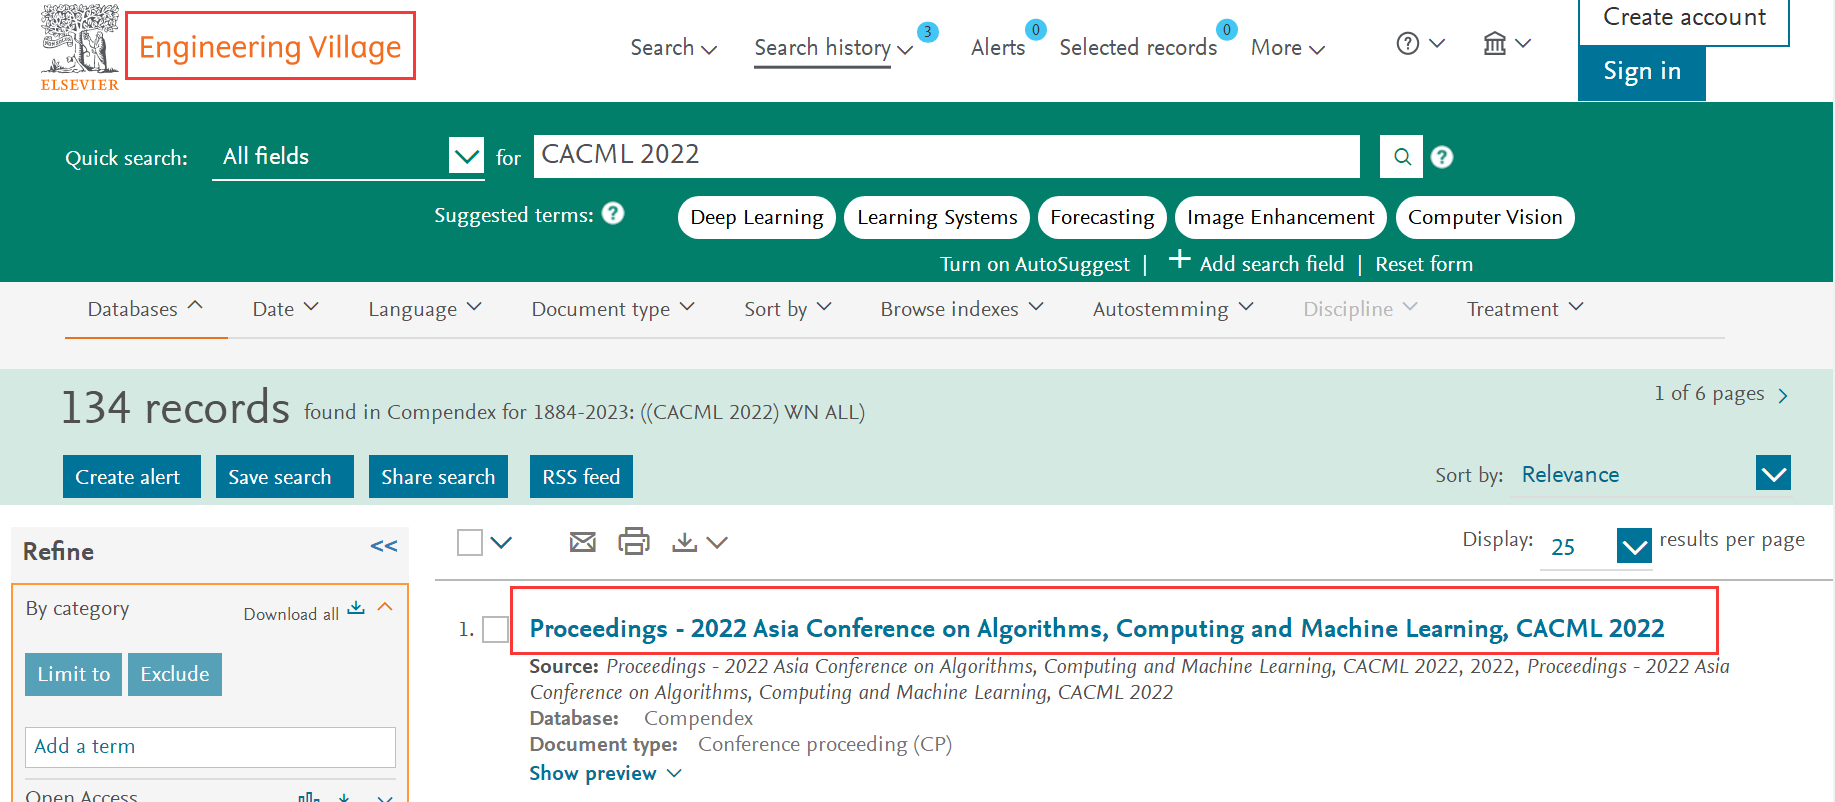Open Autostemming options
The height and width of the screenshot is (802, 1835).
1173,309
